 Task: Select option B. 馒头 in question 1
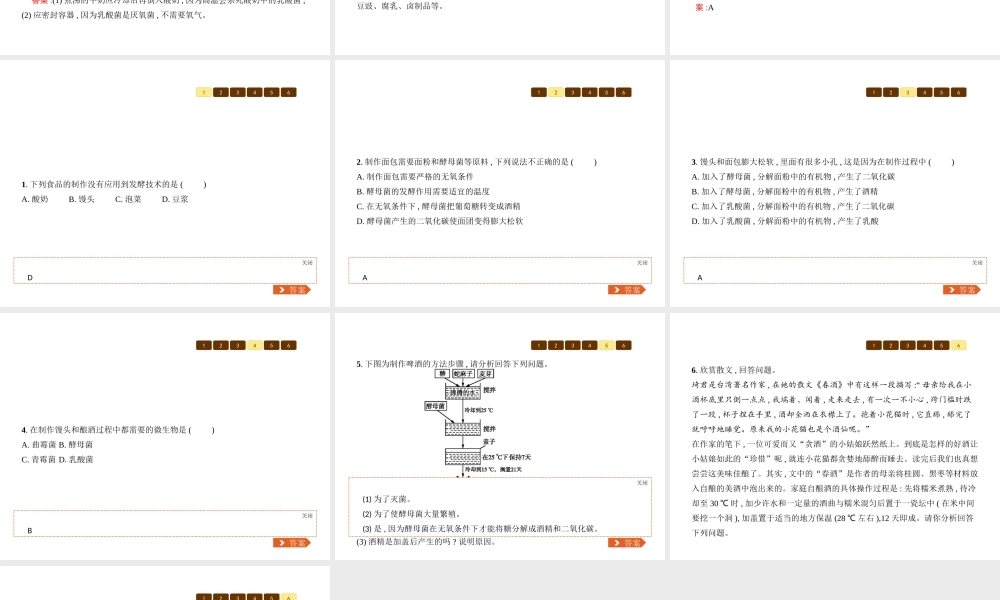pyautogui.click(x=81, y=200)
